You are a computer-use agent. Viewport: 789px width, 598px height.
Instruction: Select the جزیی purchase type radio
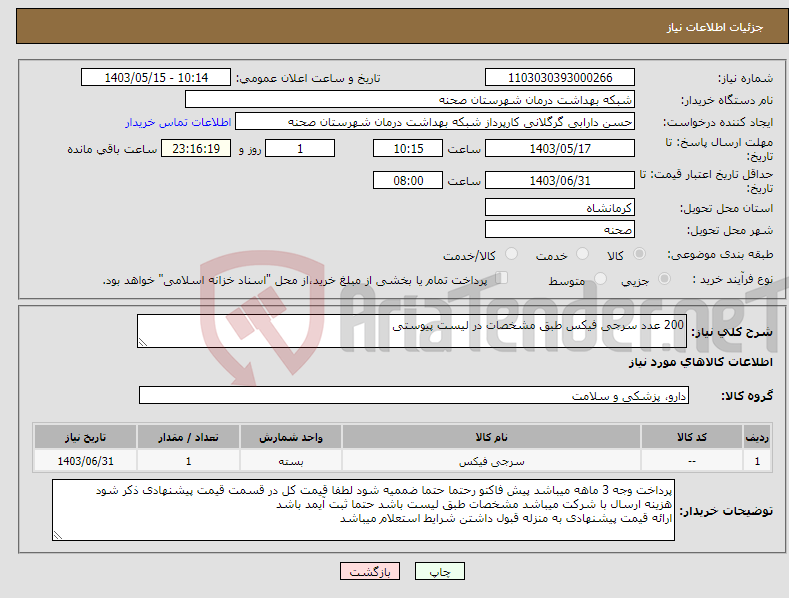click(x=664, y=278)
